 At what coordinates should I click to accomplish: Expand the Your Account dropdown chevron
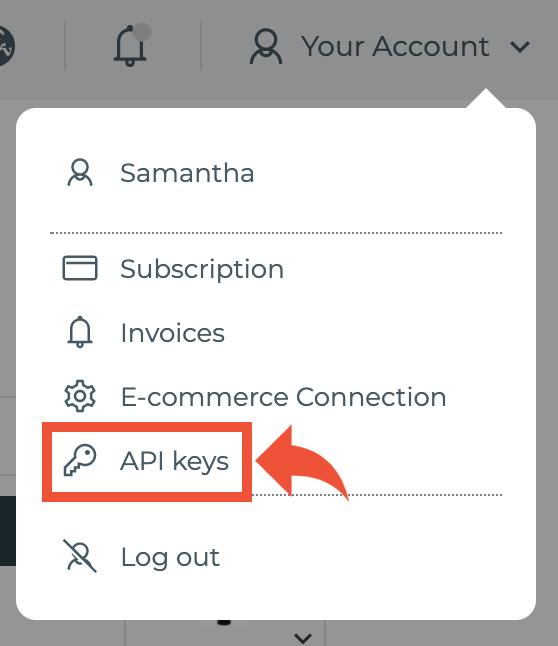(520, 47)
